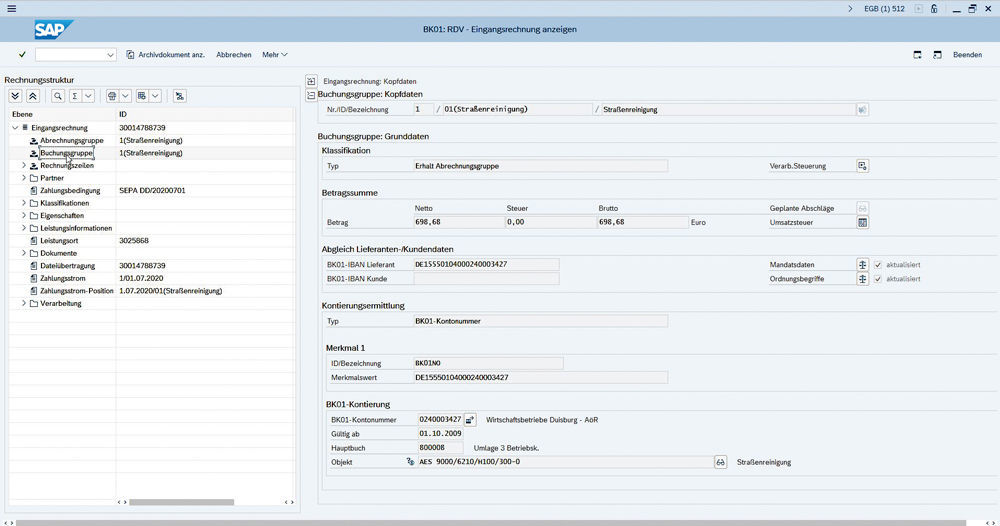Open the print dropdown arrow in tree toolbar

pos(126,96)
